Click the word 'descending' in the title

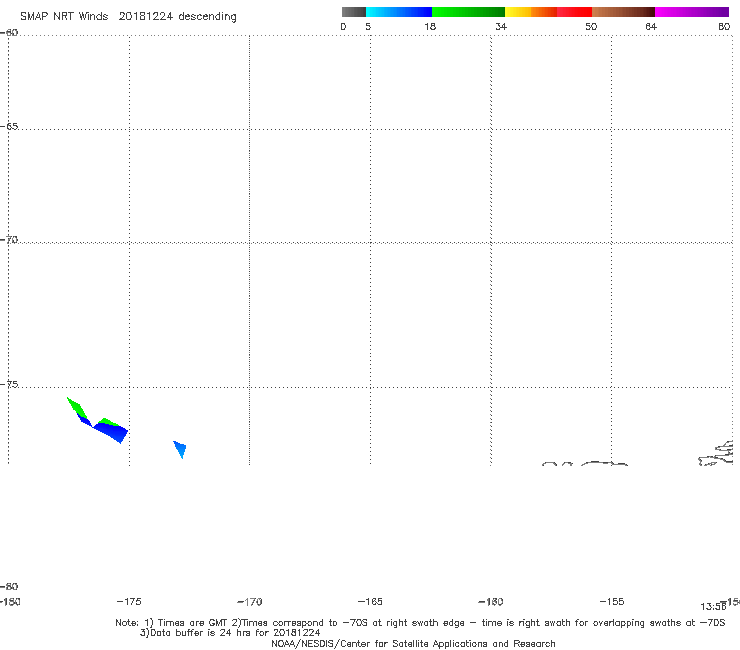point(208,17)
